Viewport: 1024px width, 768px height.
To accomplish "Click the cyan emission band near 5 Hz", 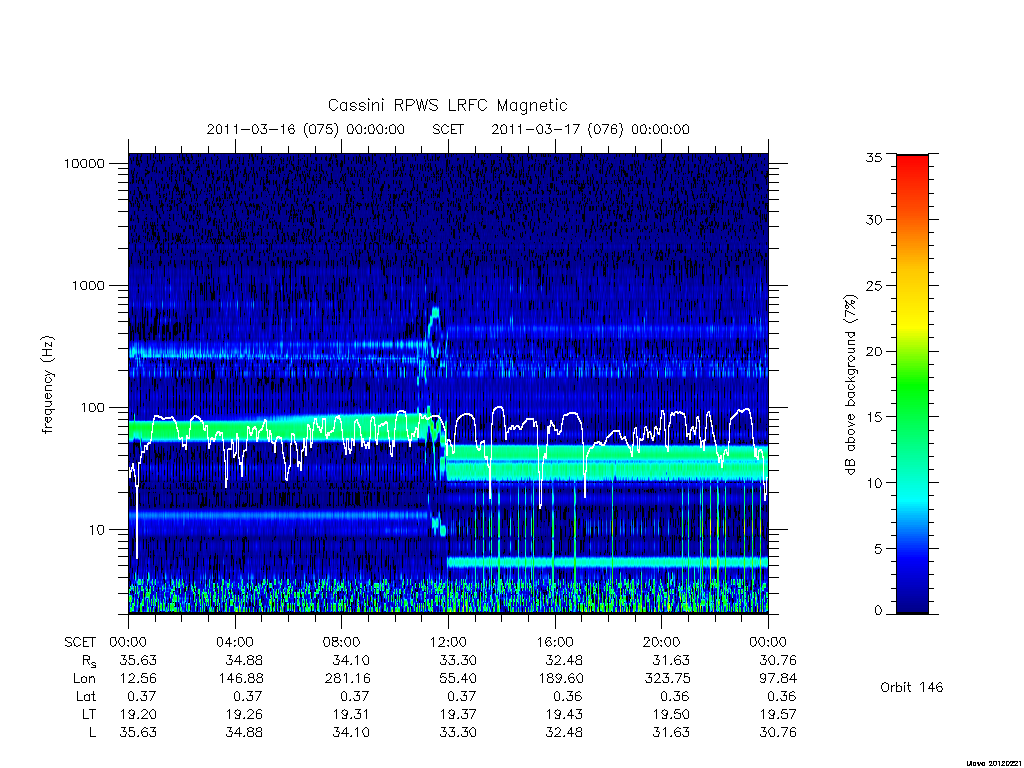I will tap(607, 562).
